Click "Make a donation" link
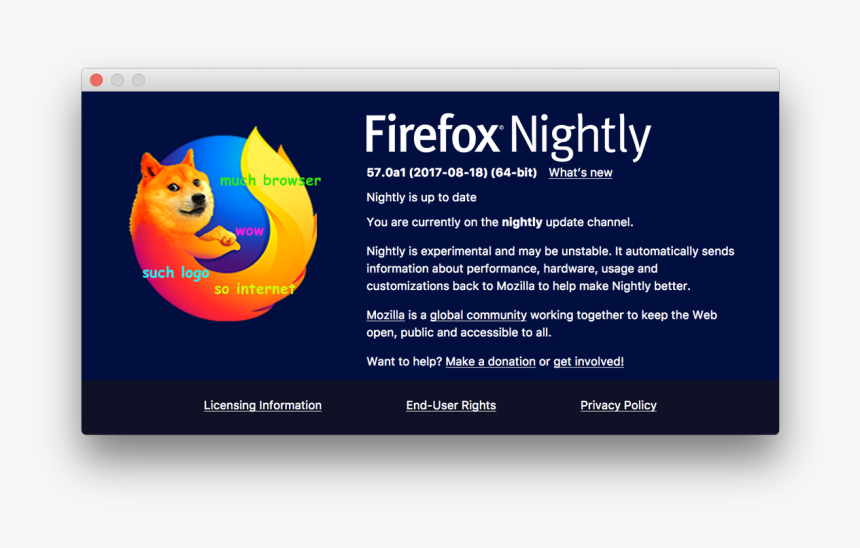The width and height of the screenshot is (860, 548). coord(490,362)
